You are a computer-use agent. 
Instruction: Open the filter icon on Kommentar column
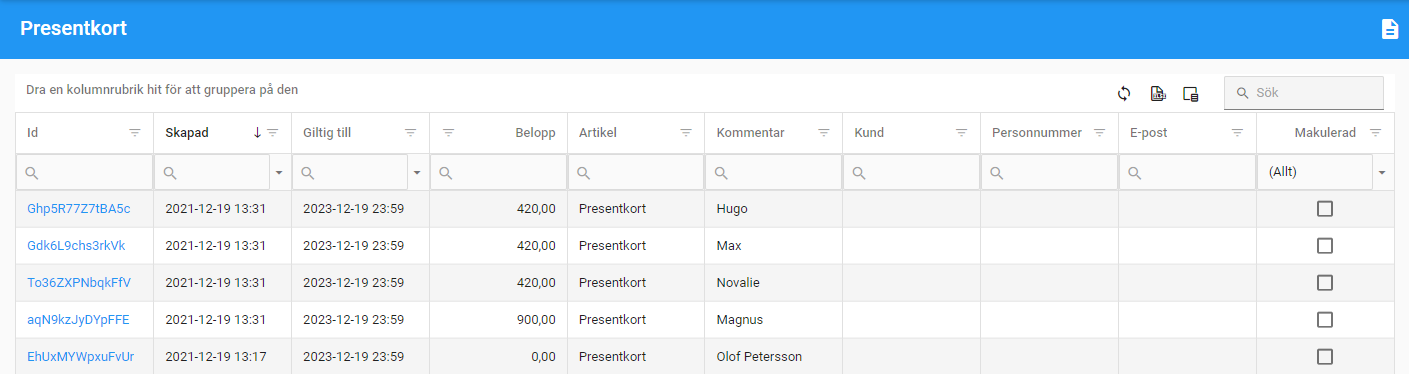824,132
